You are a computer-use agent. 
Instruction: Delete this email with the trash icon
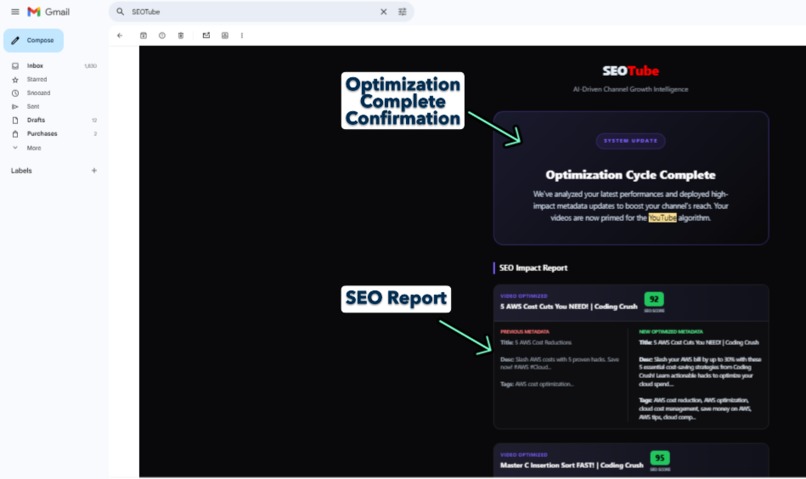pos(181,35)
